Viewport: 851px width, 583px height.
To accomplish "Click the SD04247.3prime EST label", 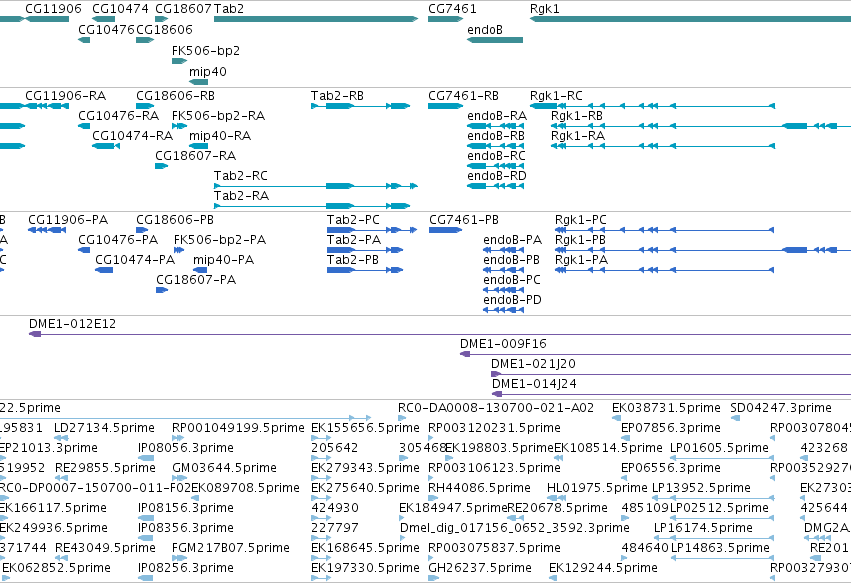I will pos(780,408).
